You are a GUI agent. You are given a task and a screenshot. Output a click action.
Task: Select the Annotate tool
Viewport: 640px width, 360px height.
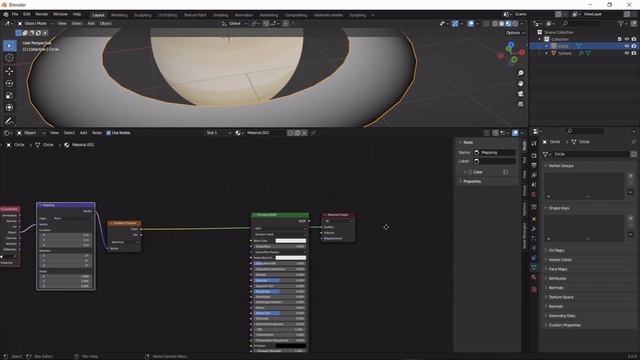[x=9, y=121]
